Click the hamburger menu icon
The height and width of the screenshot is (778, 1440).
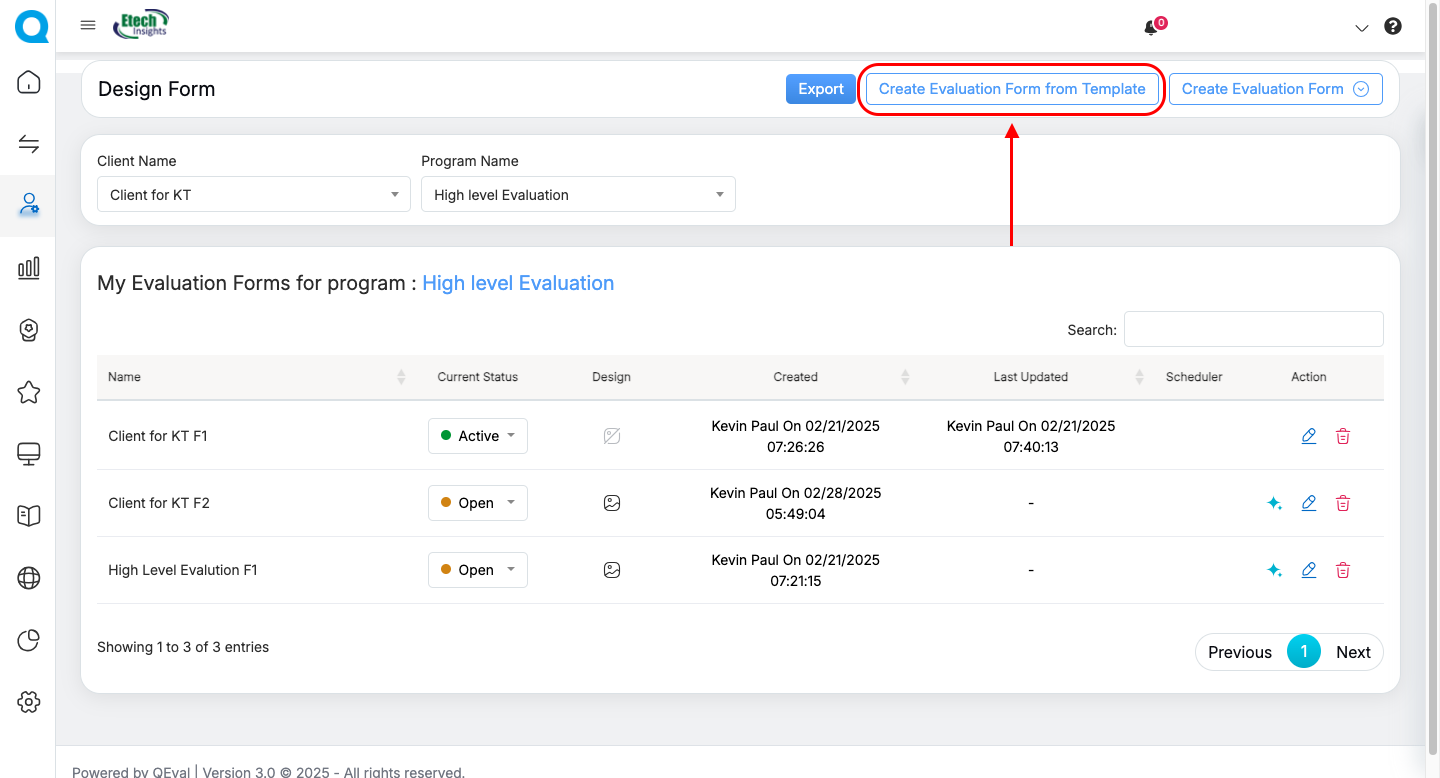[88, 26]
